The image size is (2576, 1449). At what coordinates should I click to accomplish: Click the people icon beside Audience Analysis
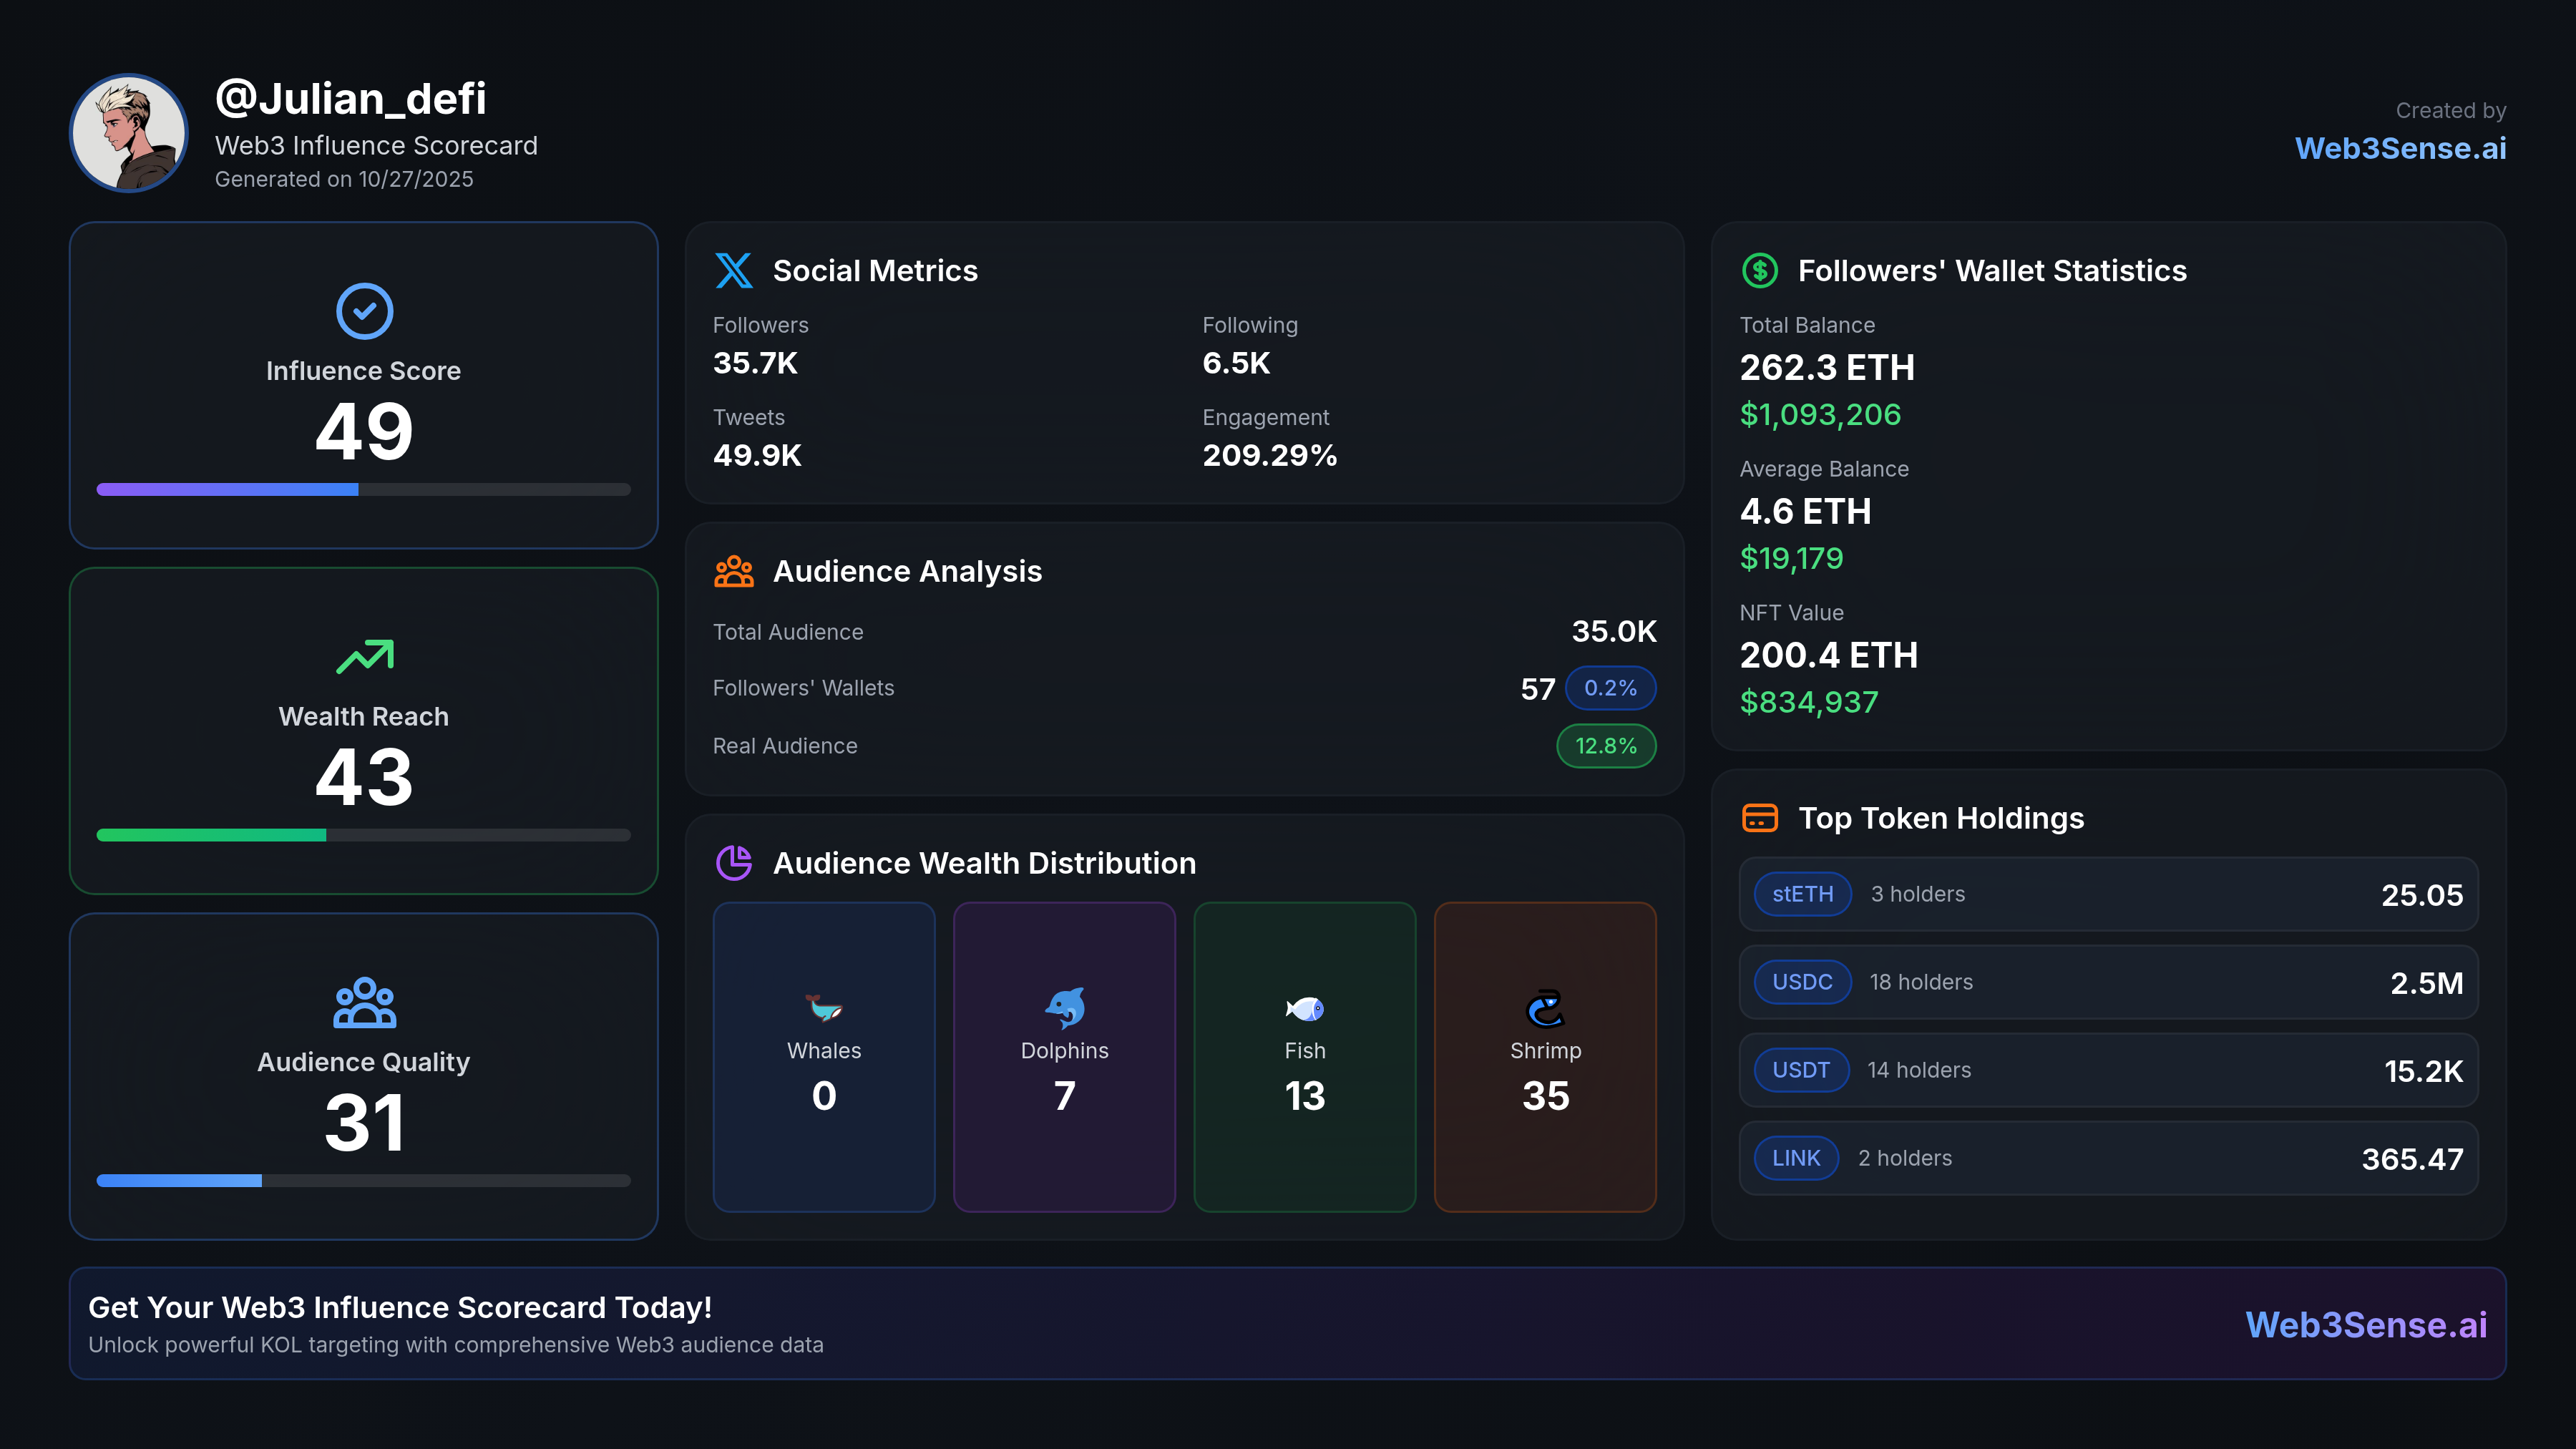coord(734,571)
